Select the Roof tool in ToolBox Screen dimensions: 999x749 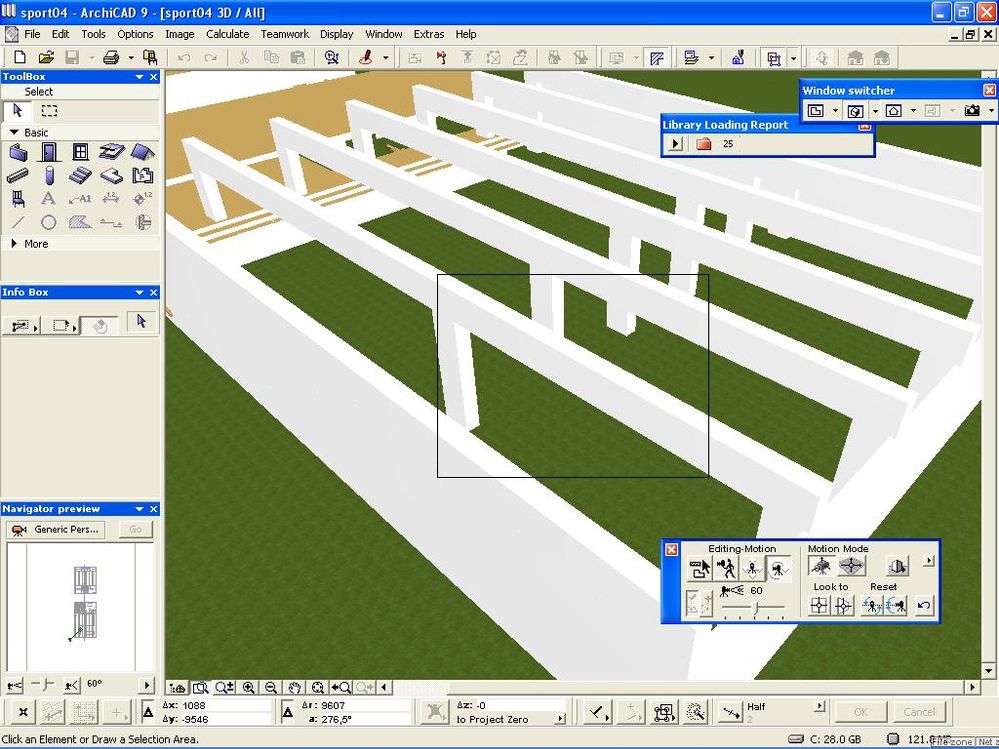tap(142, 152)
